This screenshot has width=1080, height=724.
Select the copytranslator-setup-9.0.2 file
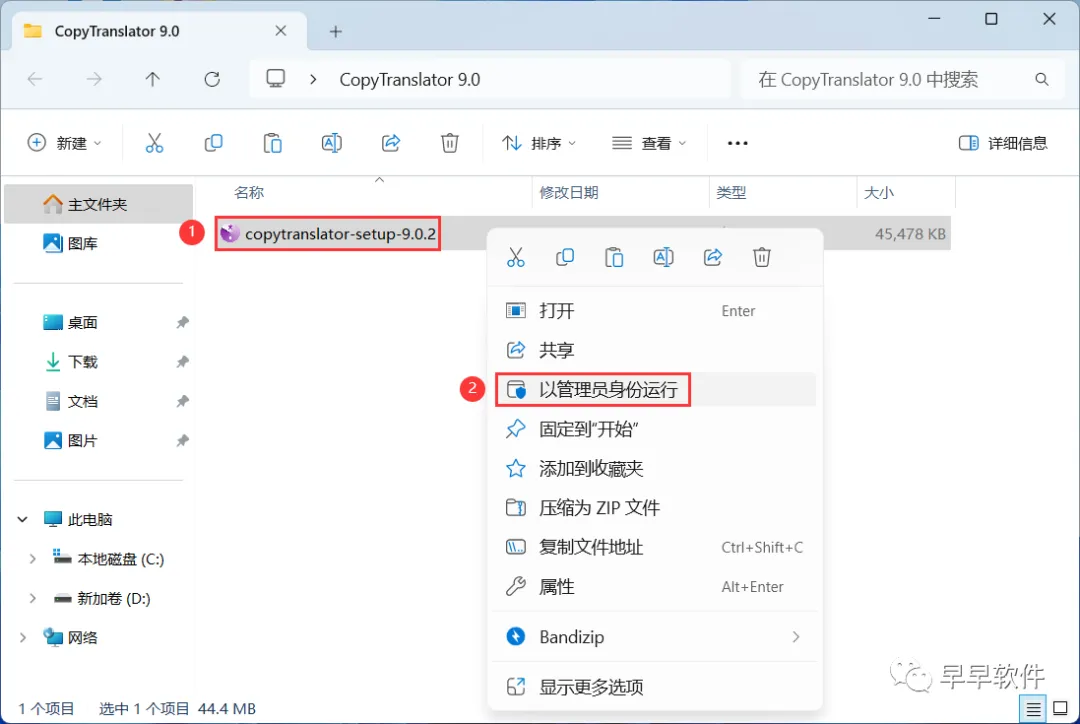[x=328, y=234]
